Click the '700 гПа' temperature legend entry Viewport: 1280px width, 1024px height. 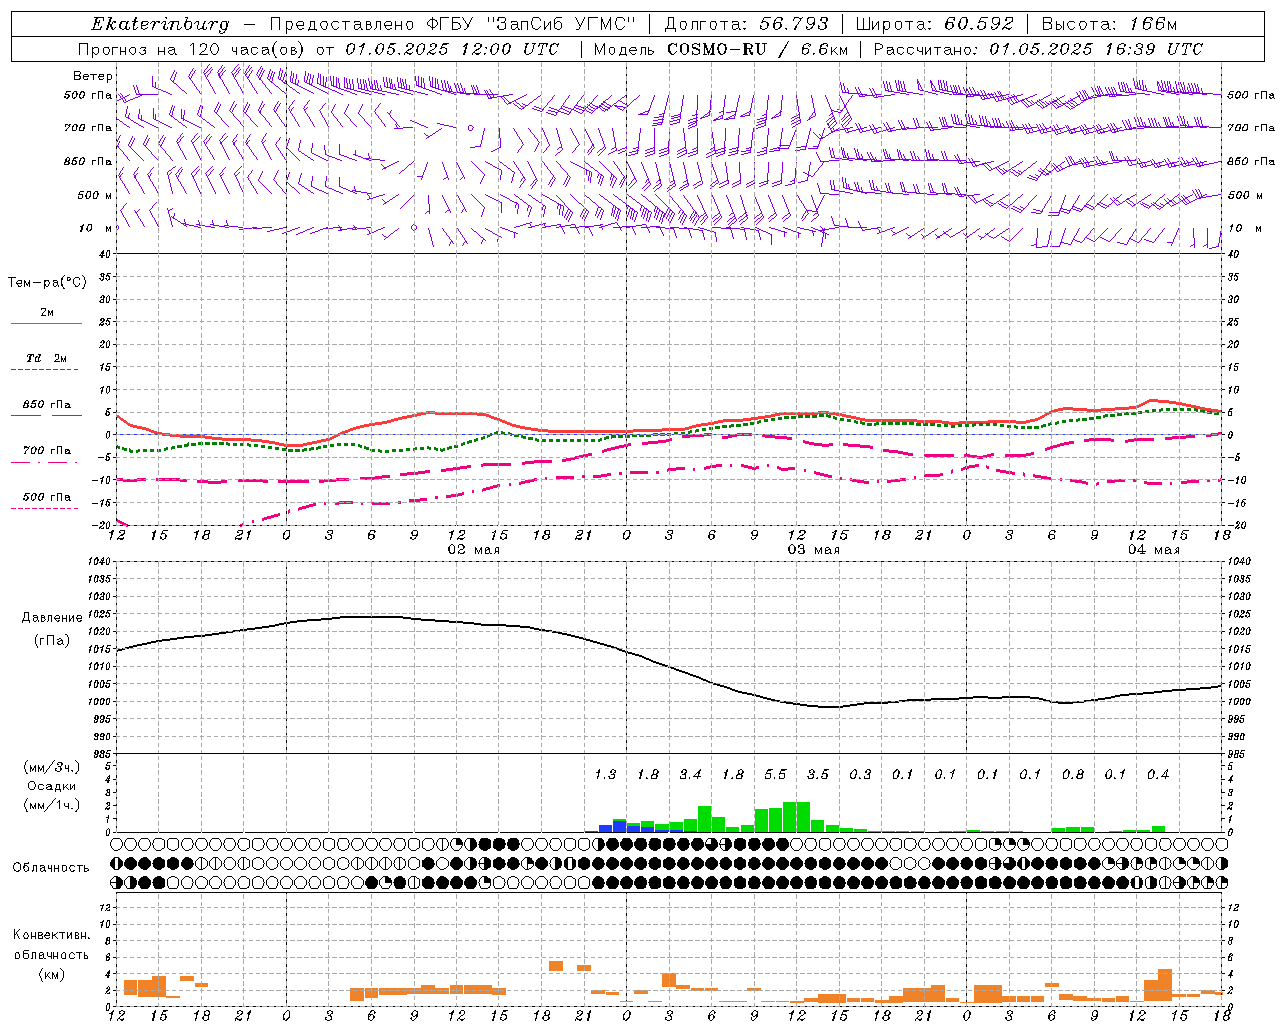coord(47,450)
